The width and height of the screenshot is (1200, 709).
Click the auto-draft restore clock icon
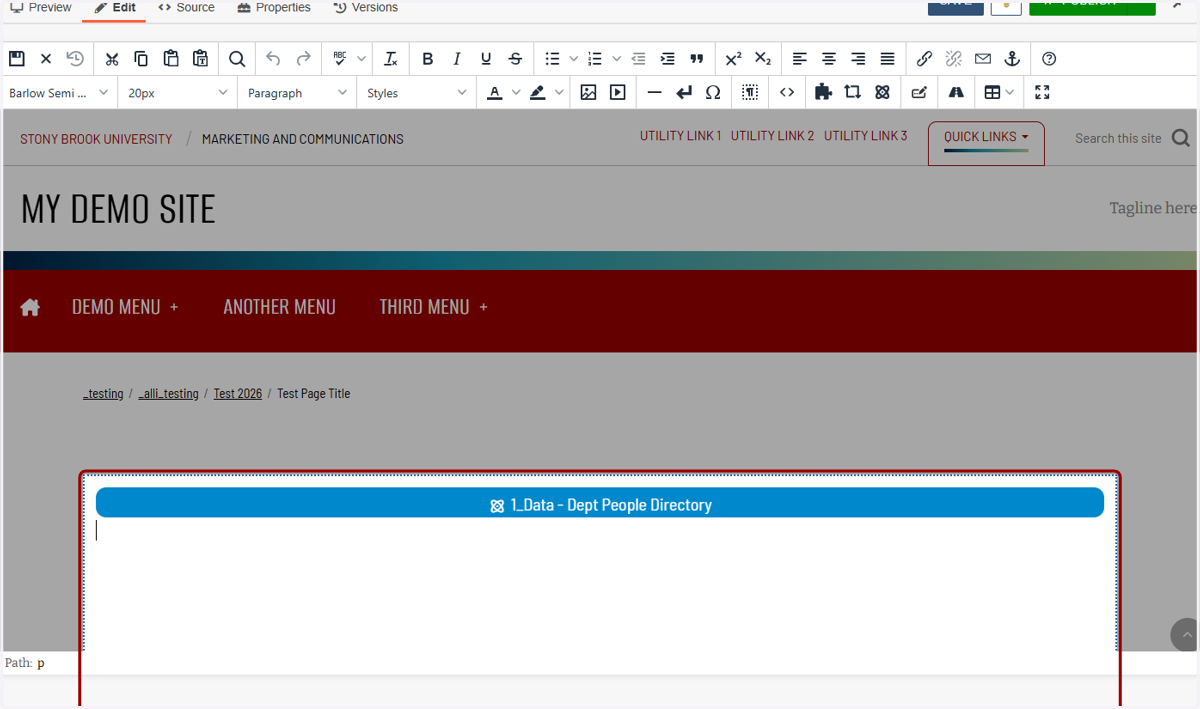click(75, 59)
